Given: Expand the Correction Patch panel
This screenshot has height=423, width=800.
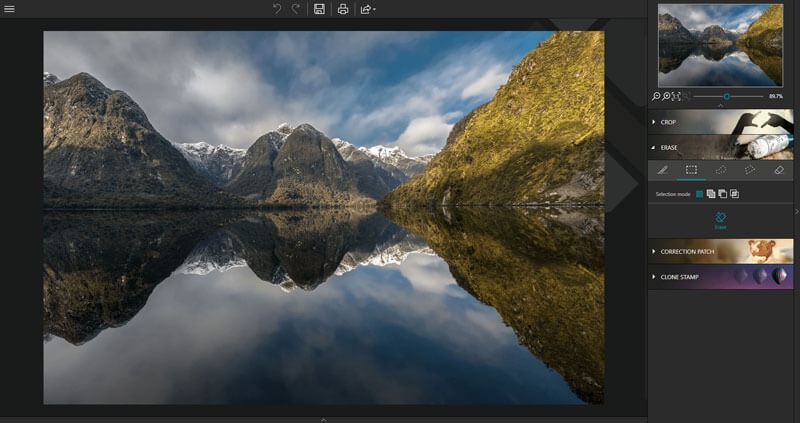Looking at the screenshot, I should 720,252.
